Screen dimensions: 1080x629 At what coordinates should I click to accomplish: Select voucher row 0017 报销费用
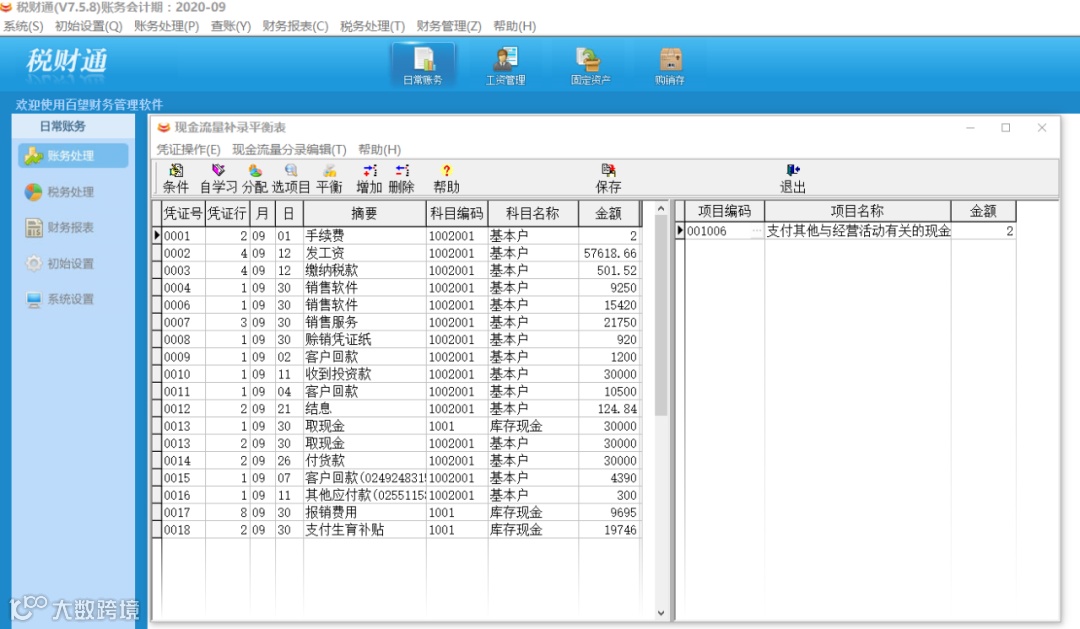399,512
